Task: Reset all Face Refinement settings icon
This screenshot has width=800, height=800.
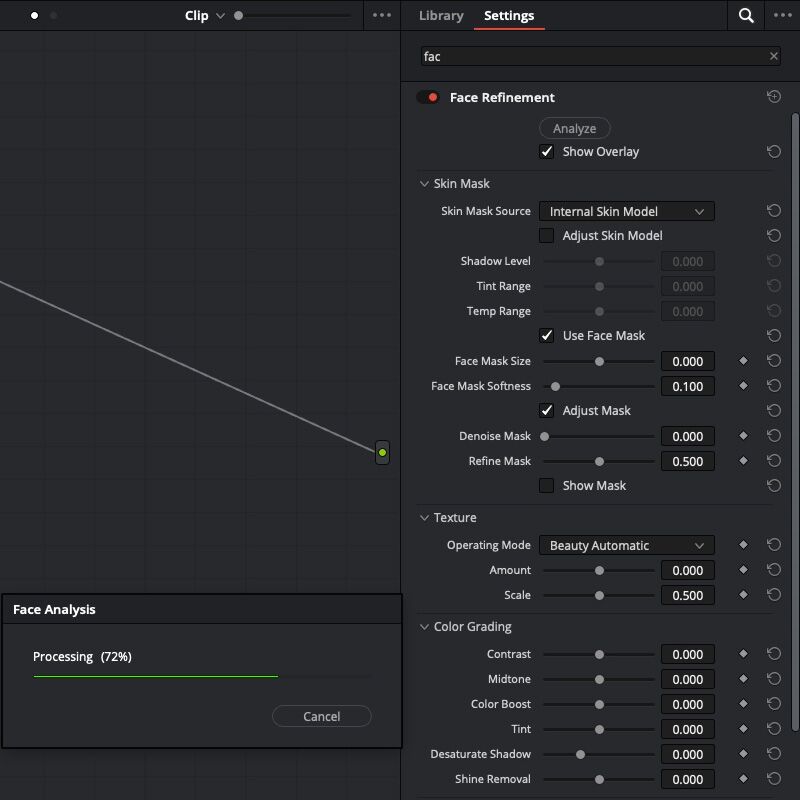Action: [x=773, y=96]
